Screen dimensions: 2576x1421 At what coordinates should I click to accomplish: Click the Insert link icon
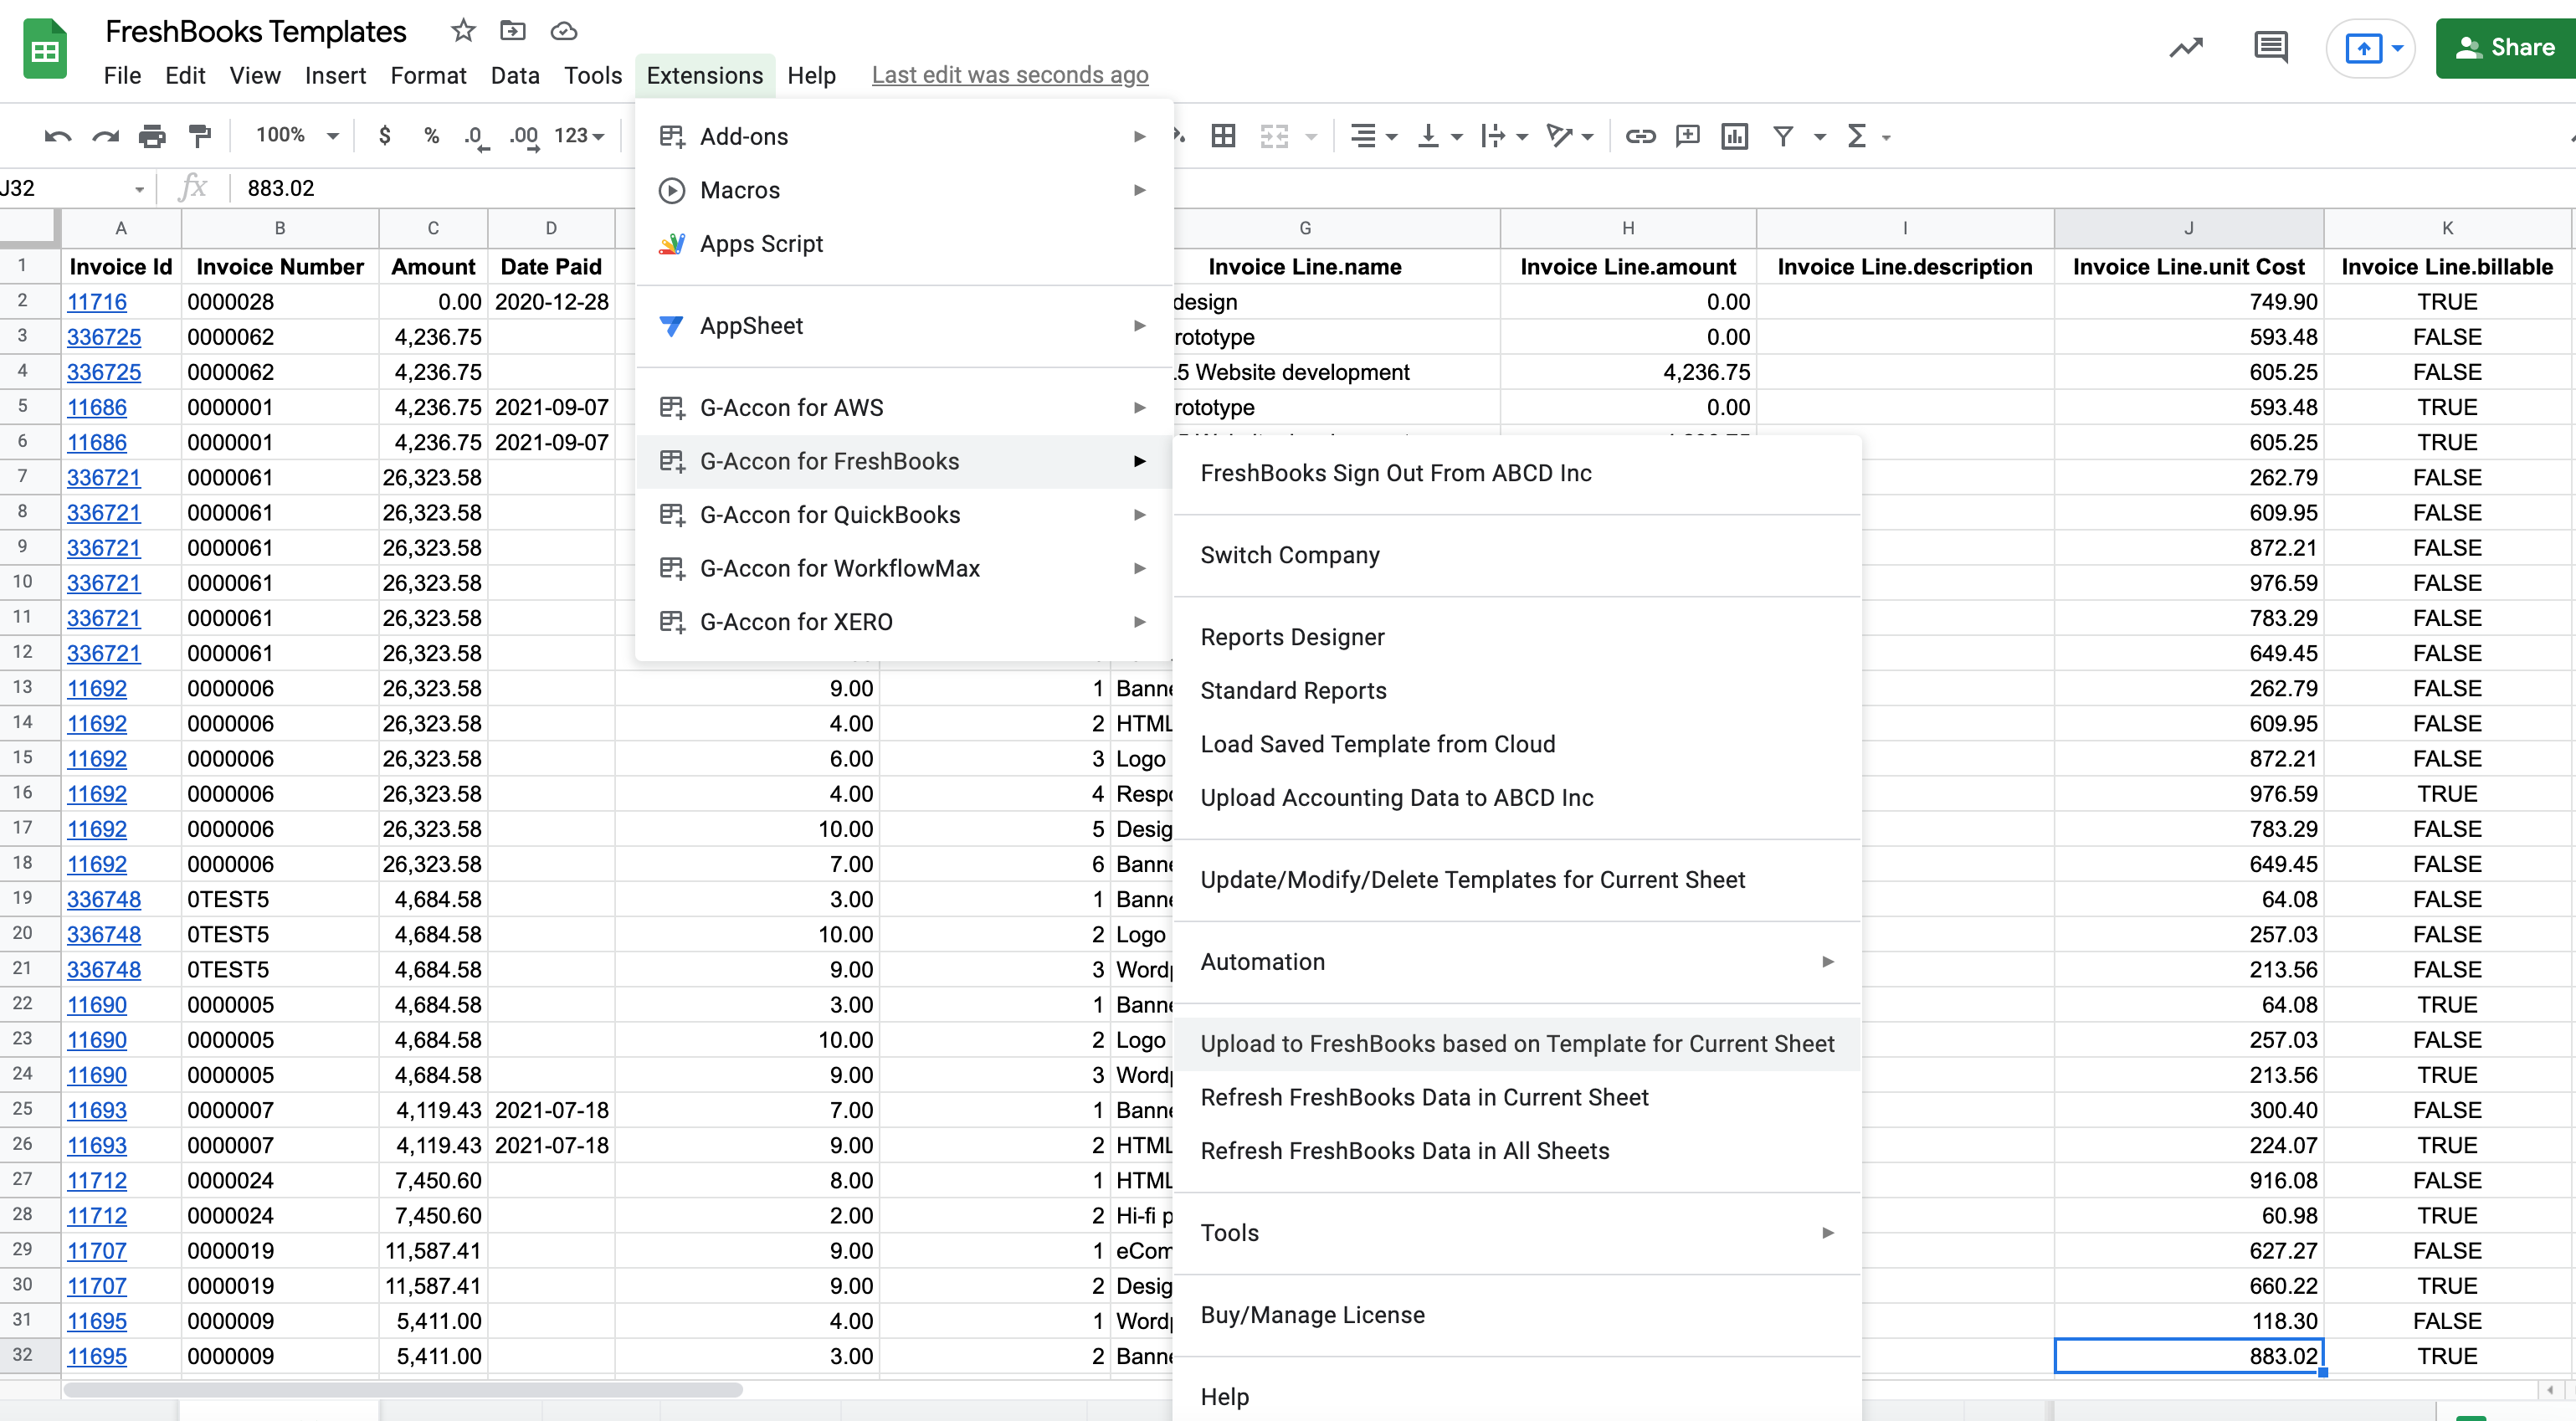[x=1640, y=136]
